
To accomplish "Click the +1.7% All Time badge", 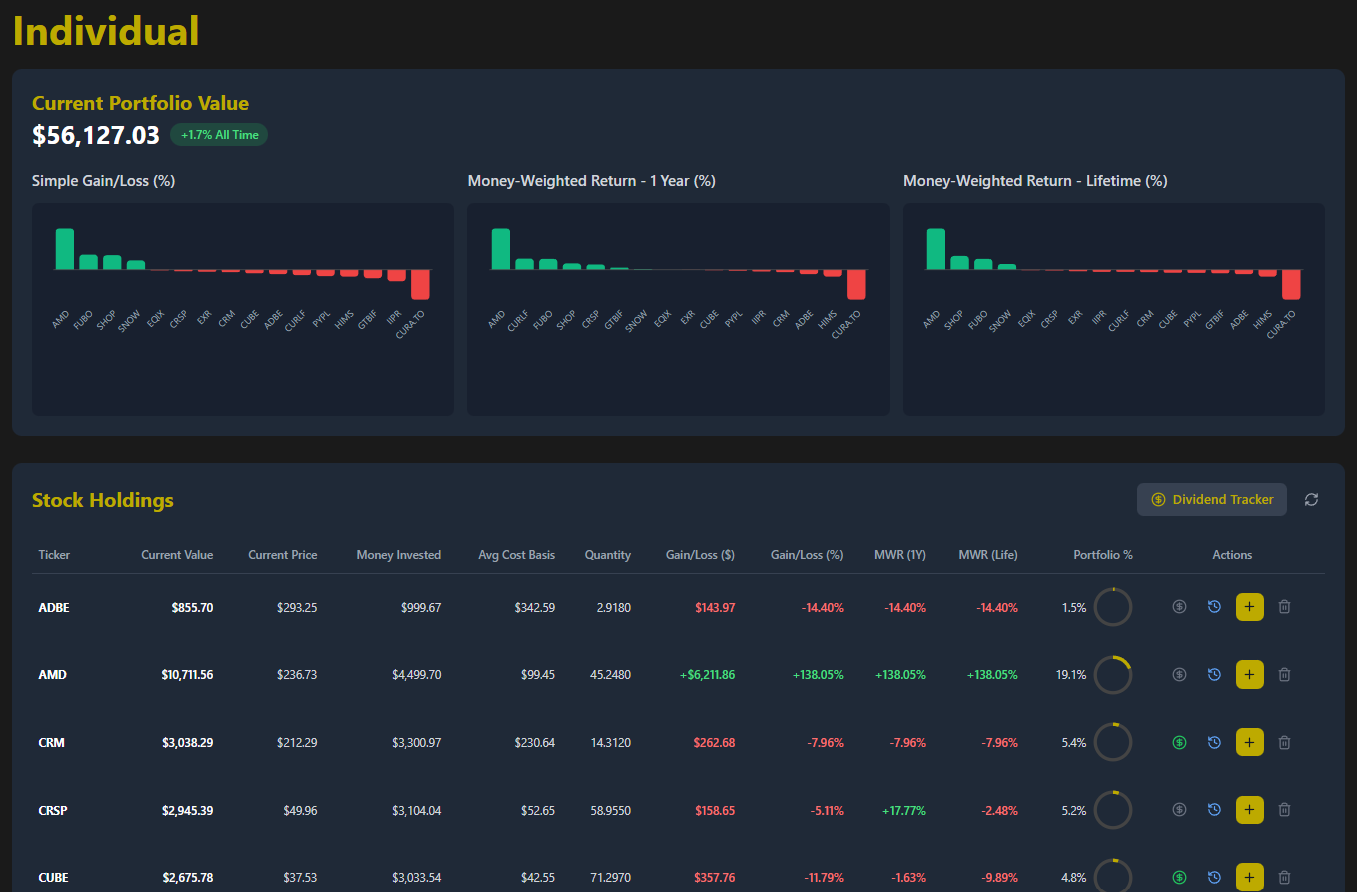I will tap(218, 134).
